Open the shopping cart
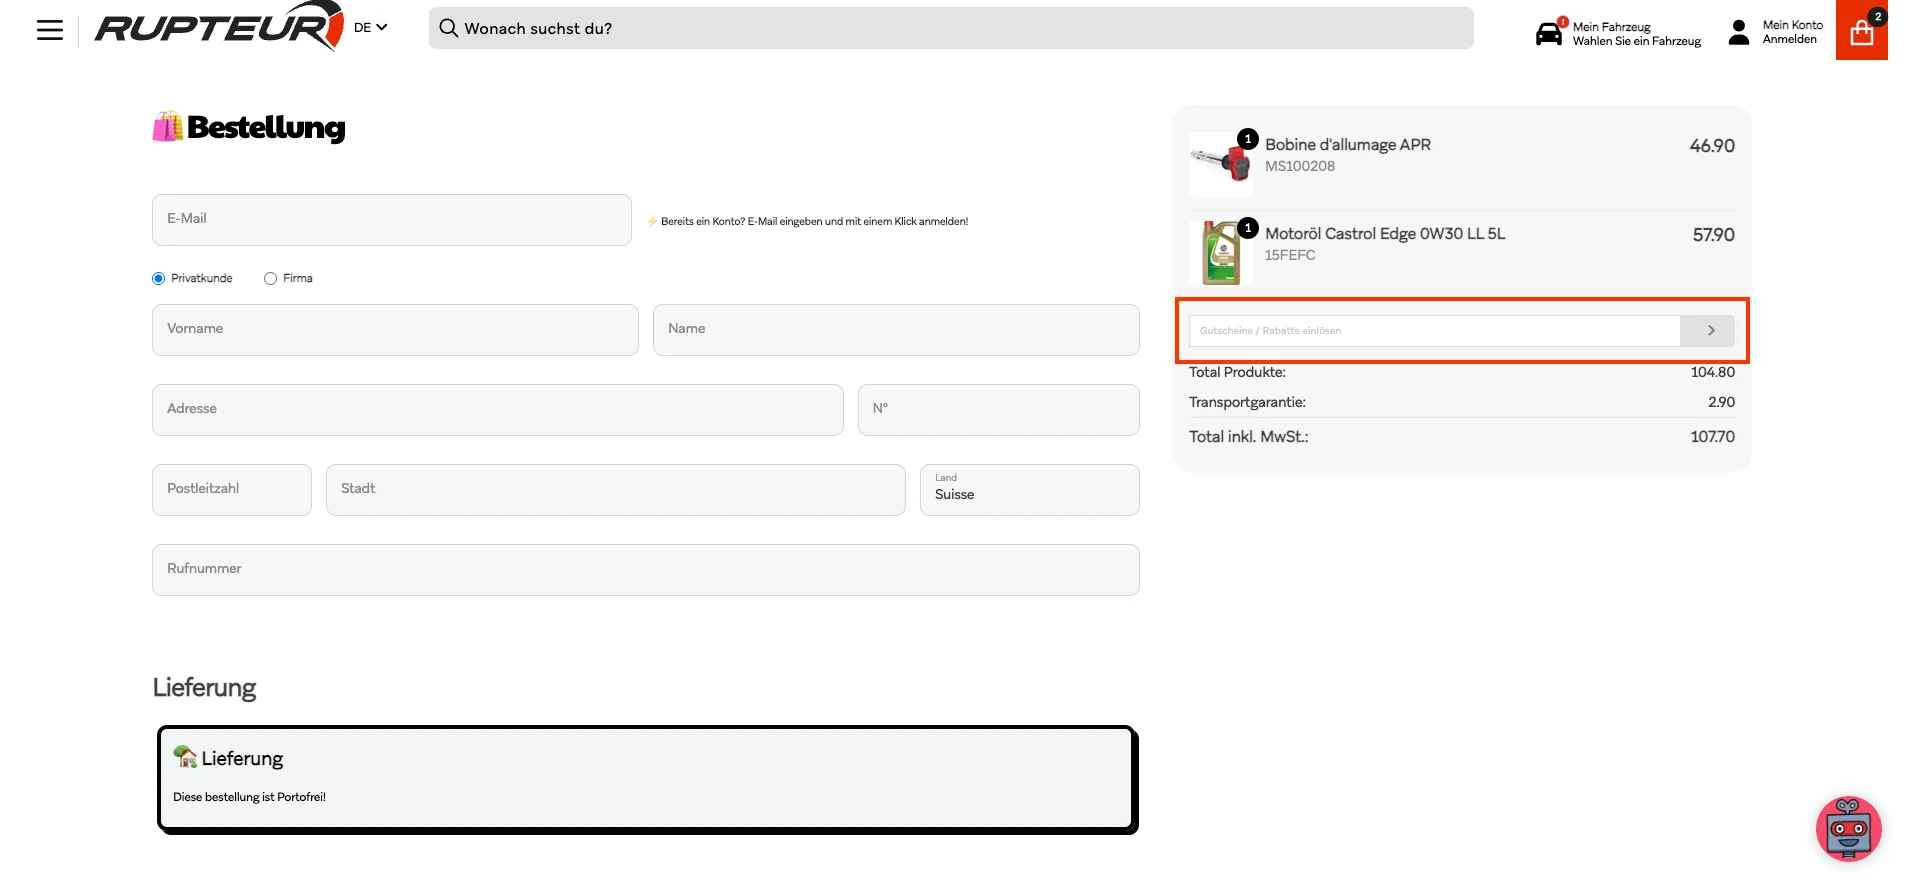The height and width of the screenshot is (881, 1906). [1861, 31]
